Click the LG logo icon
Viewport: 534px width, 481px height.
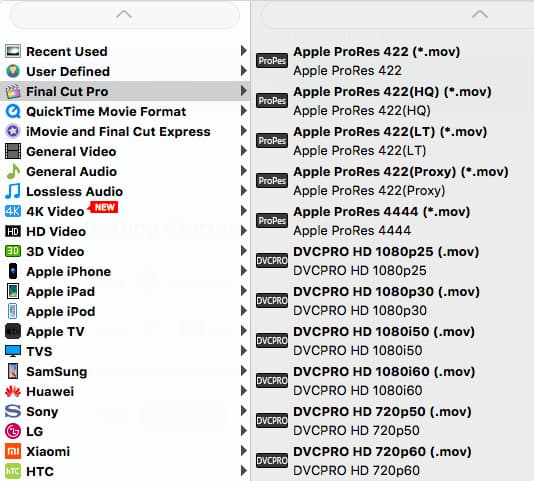13,431
